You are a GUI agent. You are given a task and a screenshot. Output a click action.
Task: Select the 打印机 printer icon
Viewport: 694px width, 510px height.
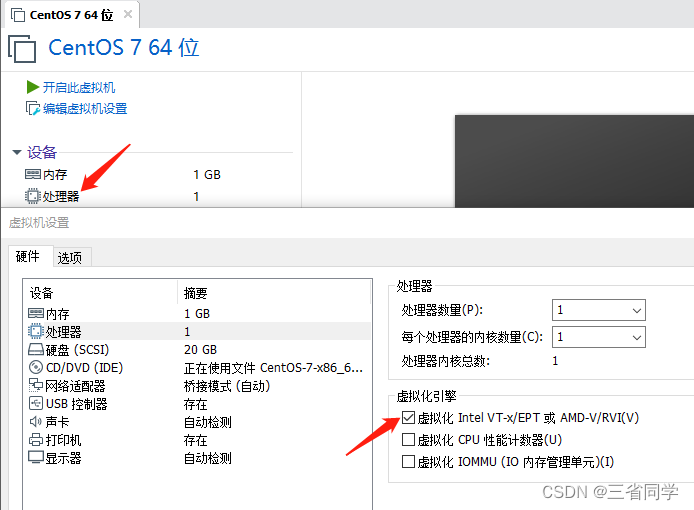tap(36, 440)
